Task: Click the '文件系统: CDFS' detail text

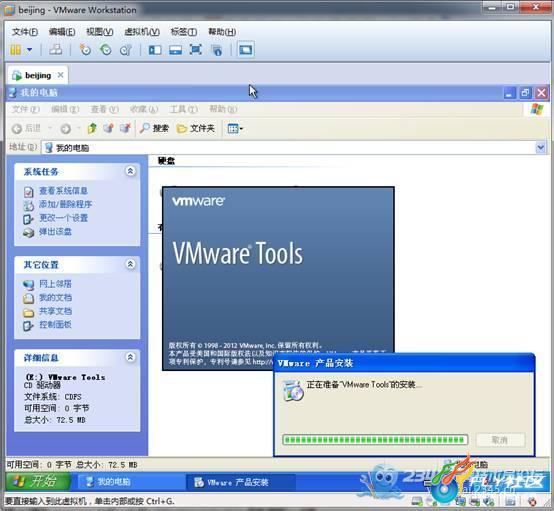Action: pos(53,397)
